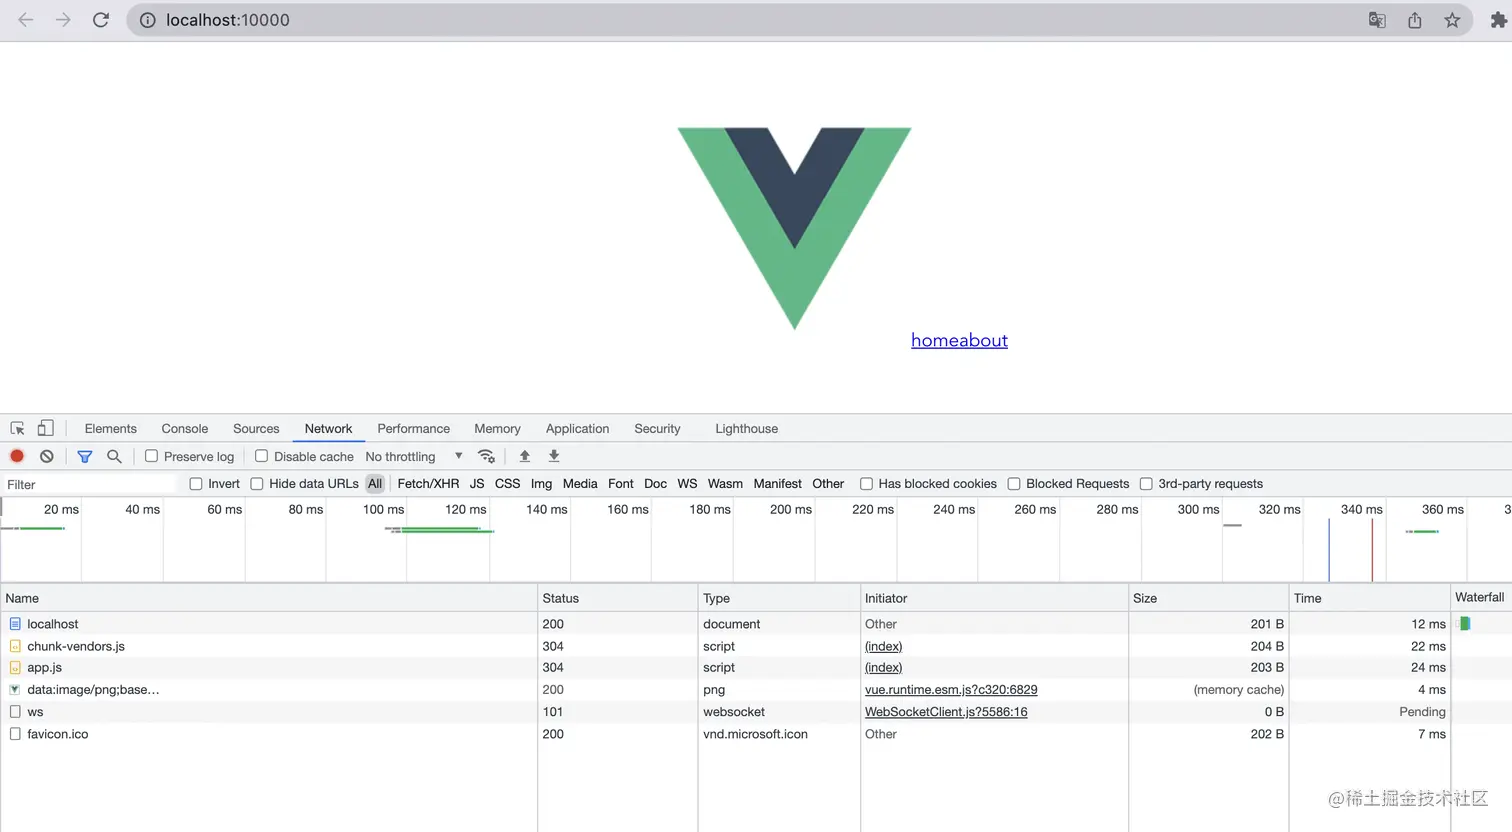This screenshot has height=832, width=1512.
Task: Switch to the Console tab
Action: coord(185,428)
